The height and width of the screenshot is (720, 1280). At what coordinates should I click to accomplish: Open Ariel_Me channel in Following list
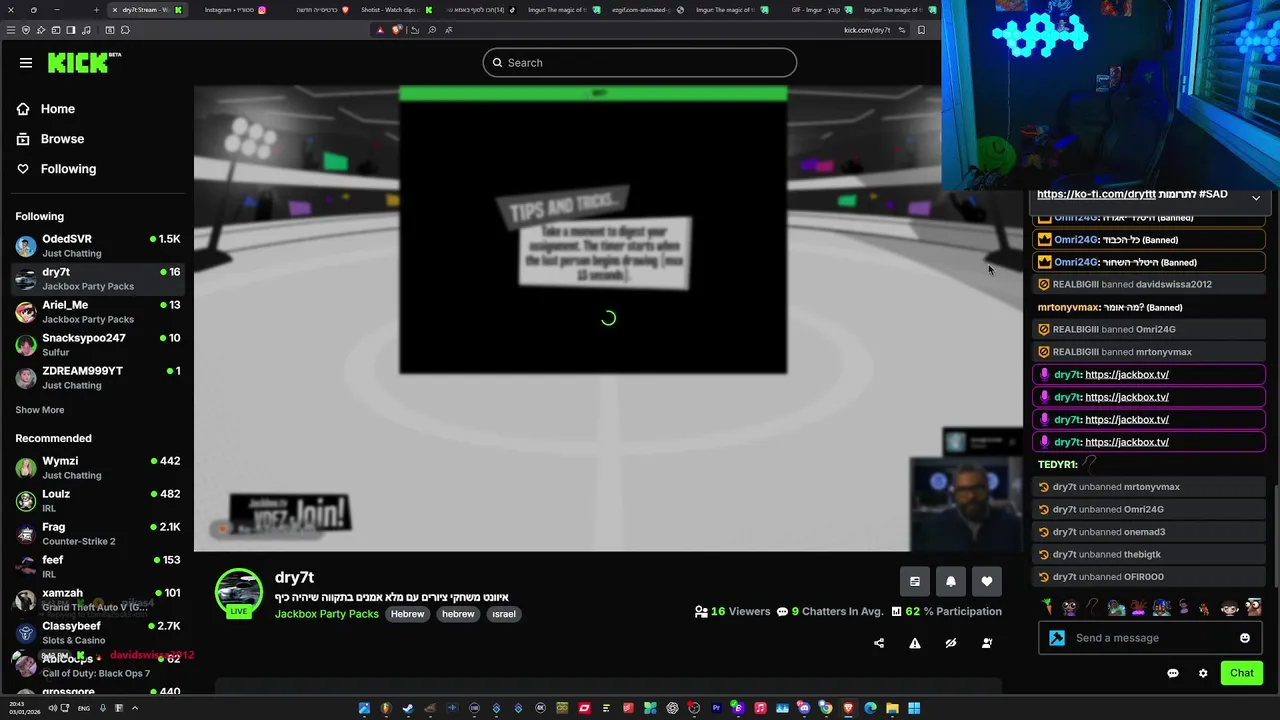(97, 312)
